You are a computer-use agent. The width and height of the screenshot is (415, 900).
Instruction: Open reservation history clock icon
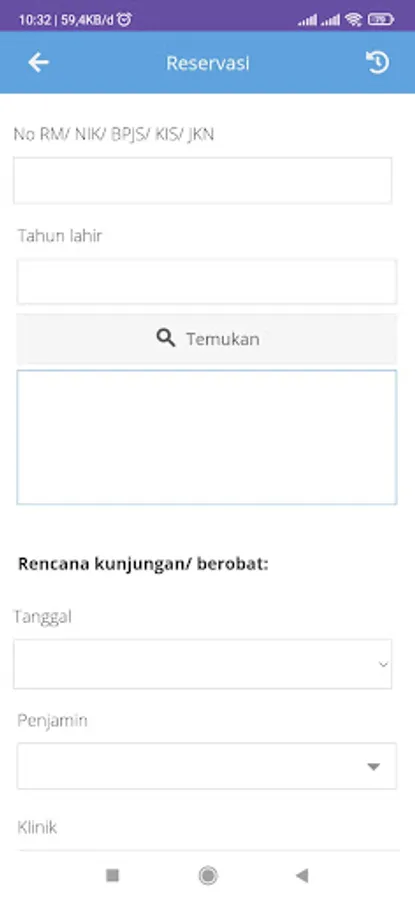coord(378,63)
